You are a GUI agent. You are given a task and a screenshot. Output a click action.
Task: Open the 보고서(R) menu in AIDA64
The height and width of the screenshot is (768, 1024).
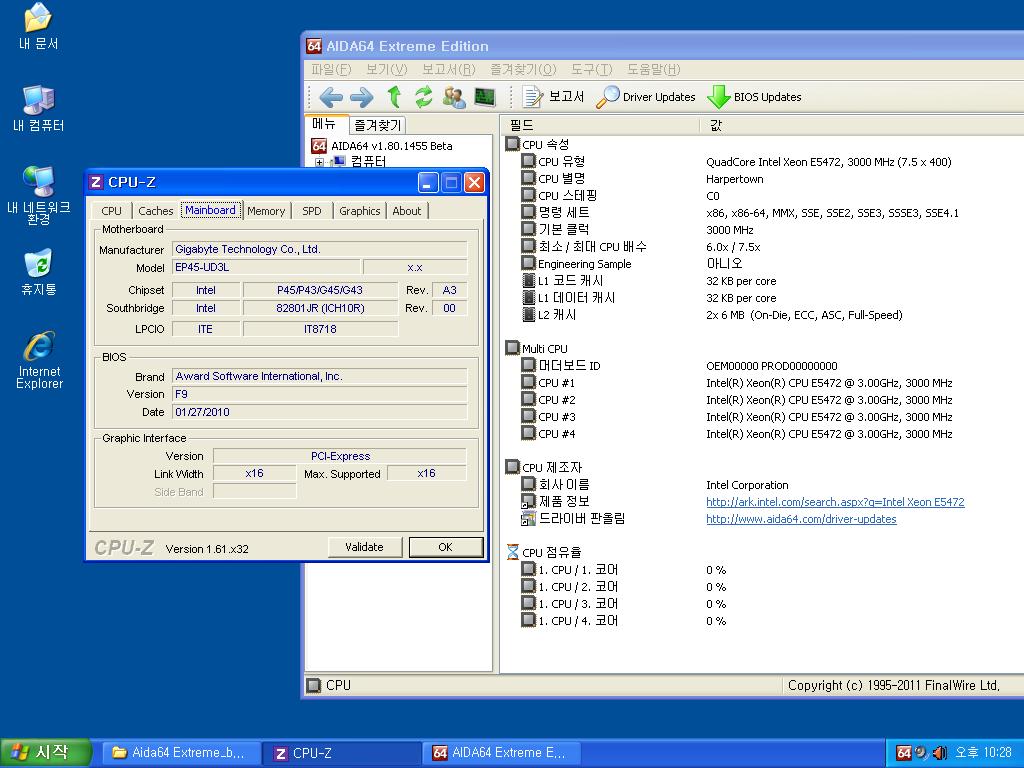point(449,69)
